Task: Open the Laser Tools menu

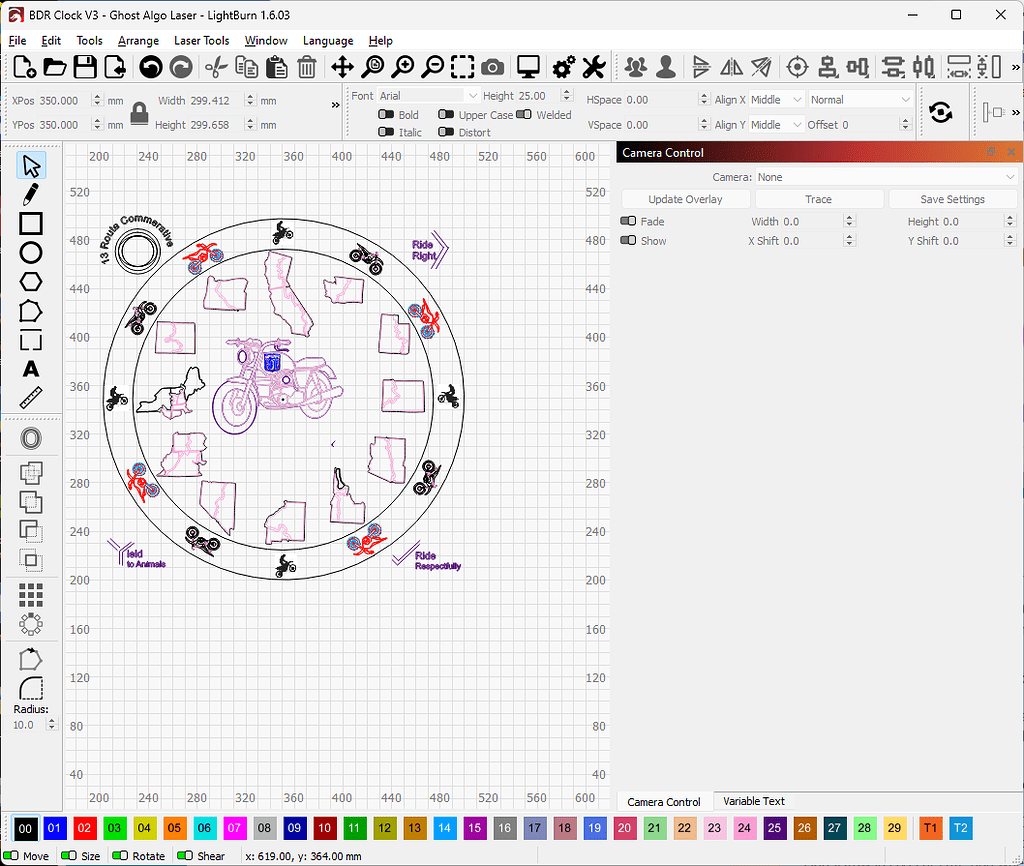Action: [201, 41]
